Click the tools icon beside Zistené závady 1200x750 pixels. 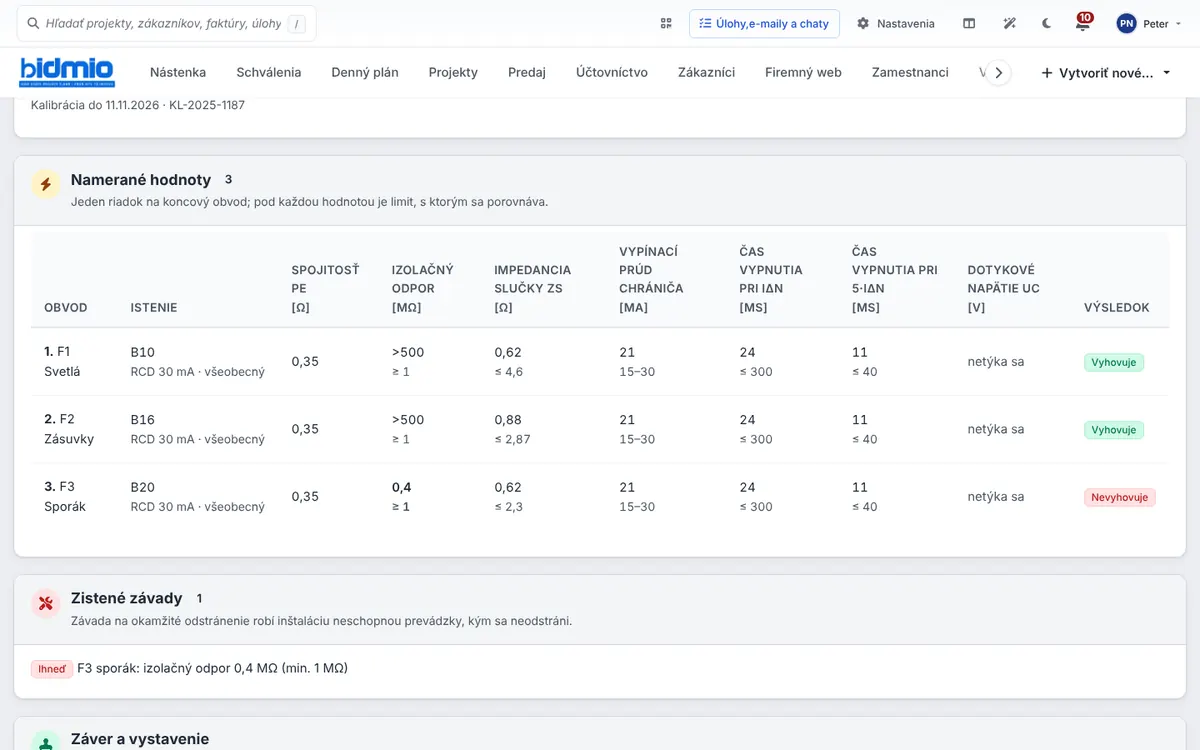(x=45, y=603)
